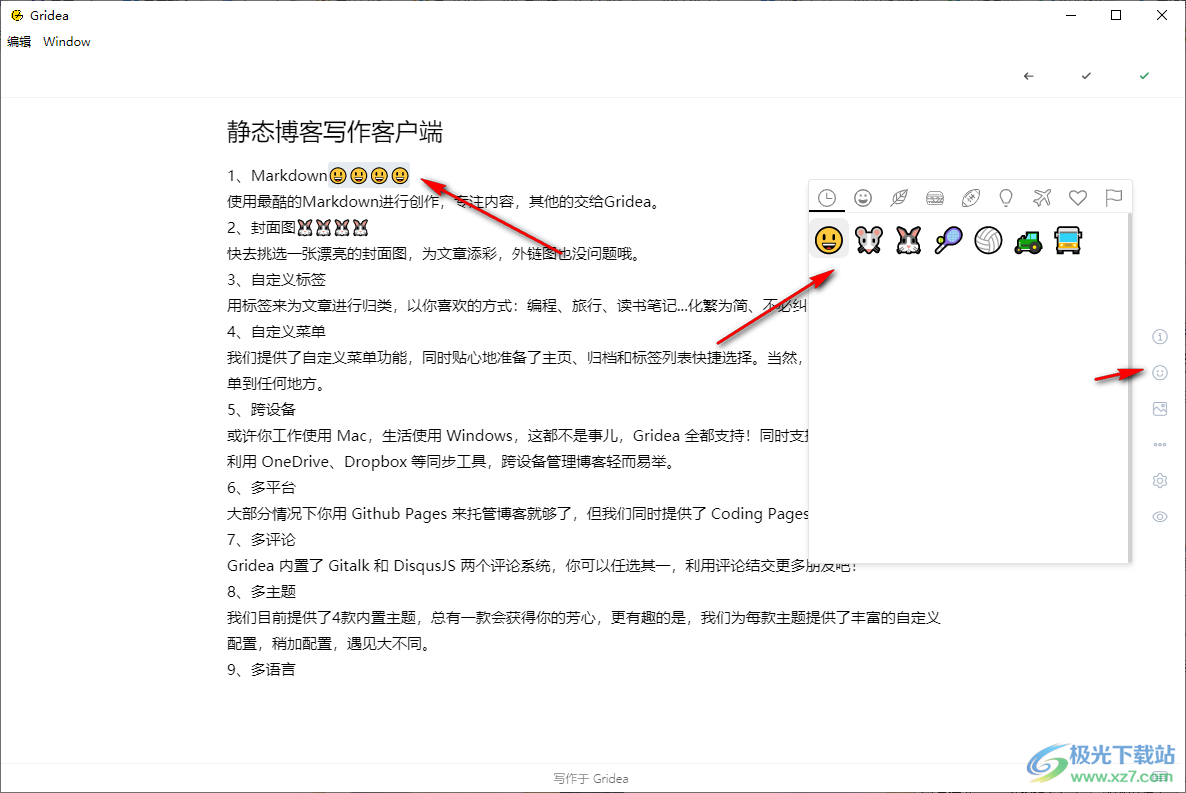Insert the yellow bus emoji

tap(1068, 241)
